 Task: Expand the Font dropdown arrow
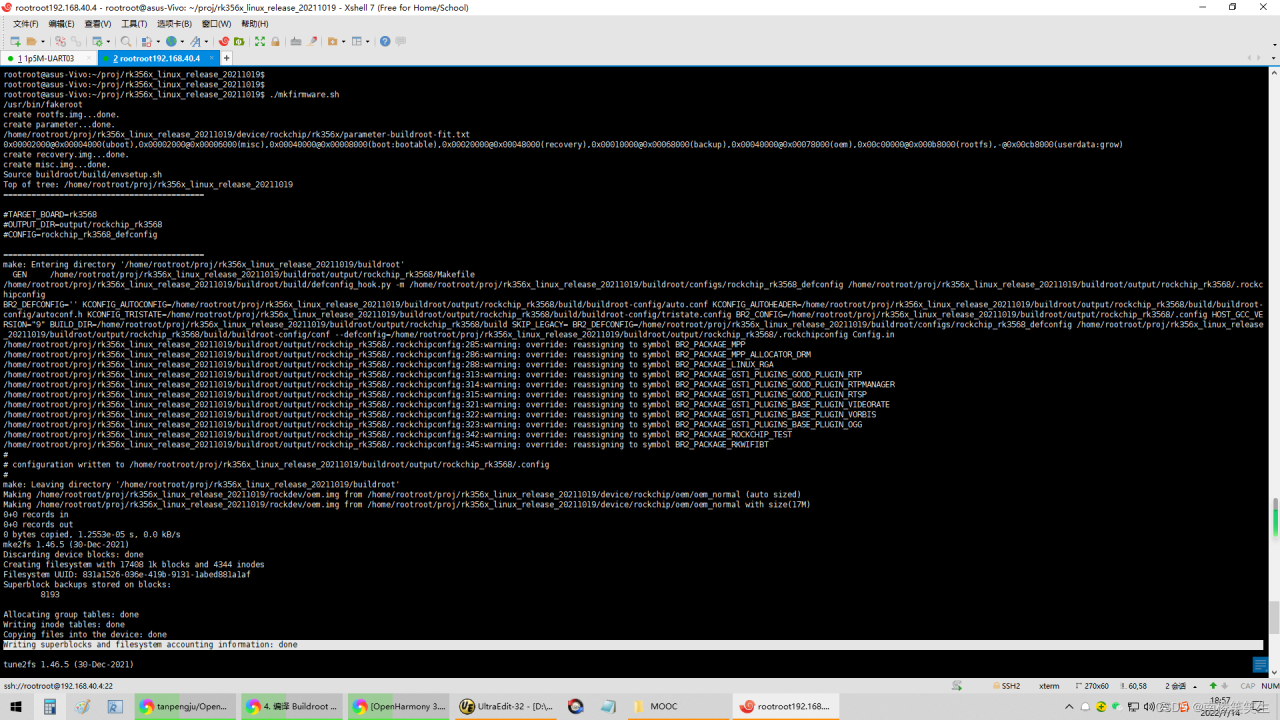pos(206,42)
